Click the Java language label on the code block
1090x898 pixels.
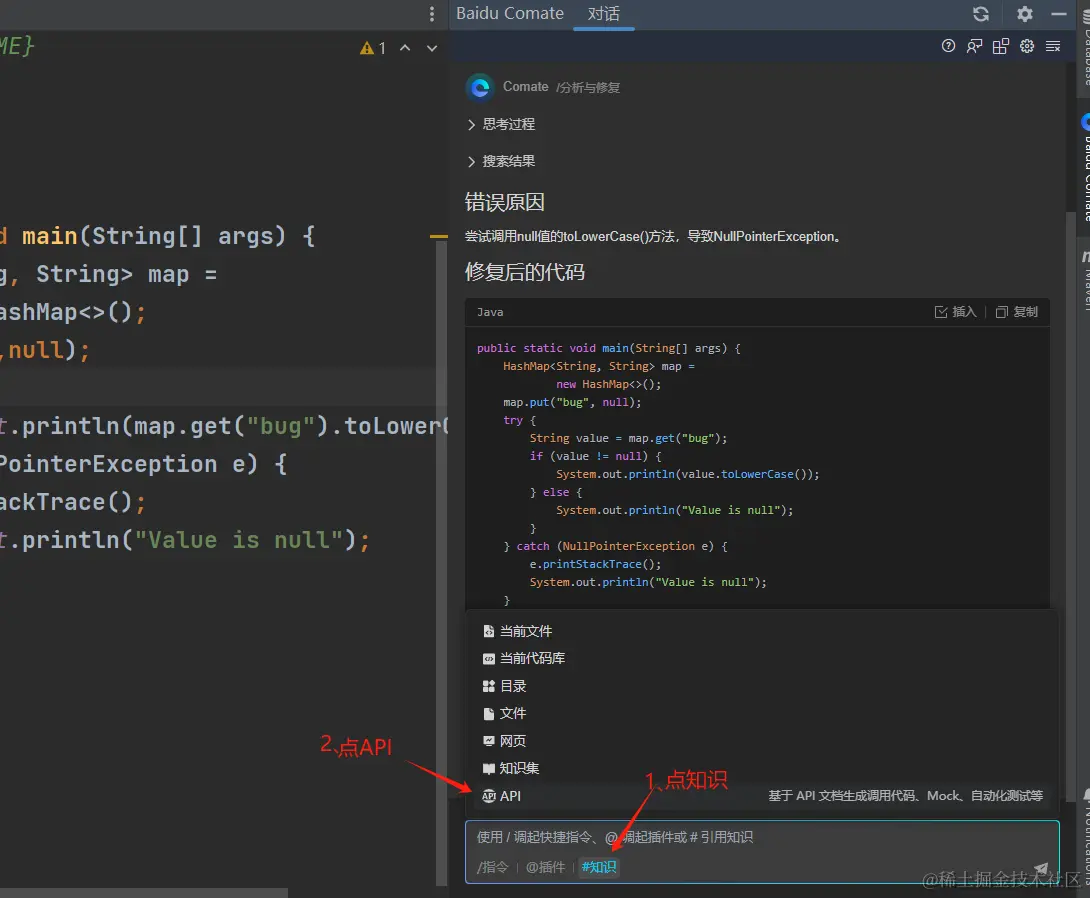490,312
